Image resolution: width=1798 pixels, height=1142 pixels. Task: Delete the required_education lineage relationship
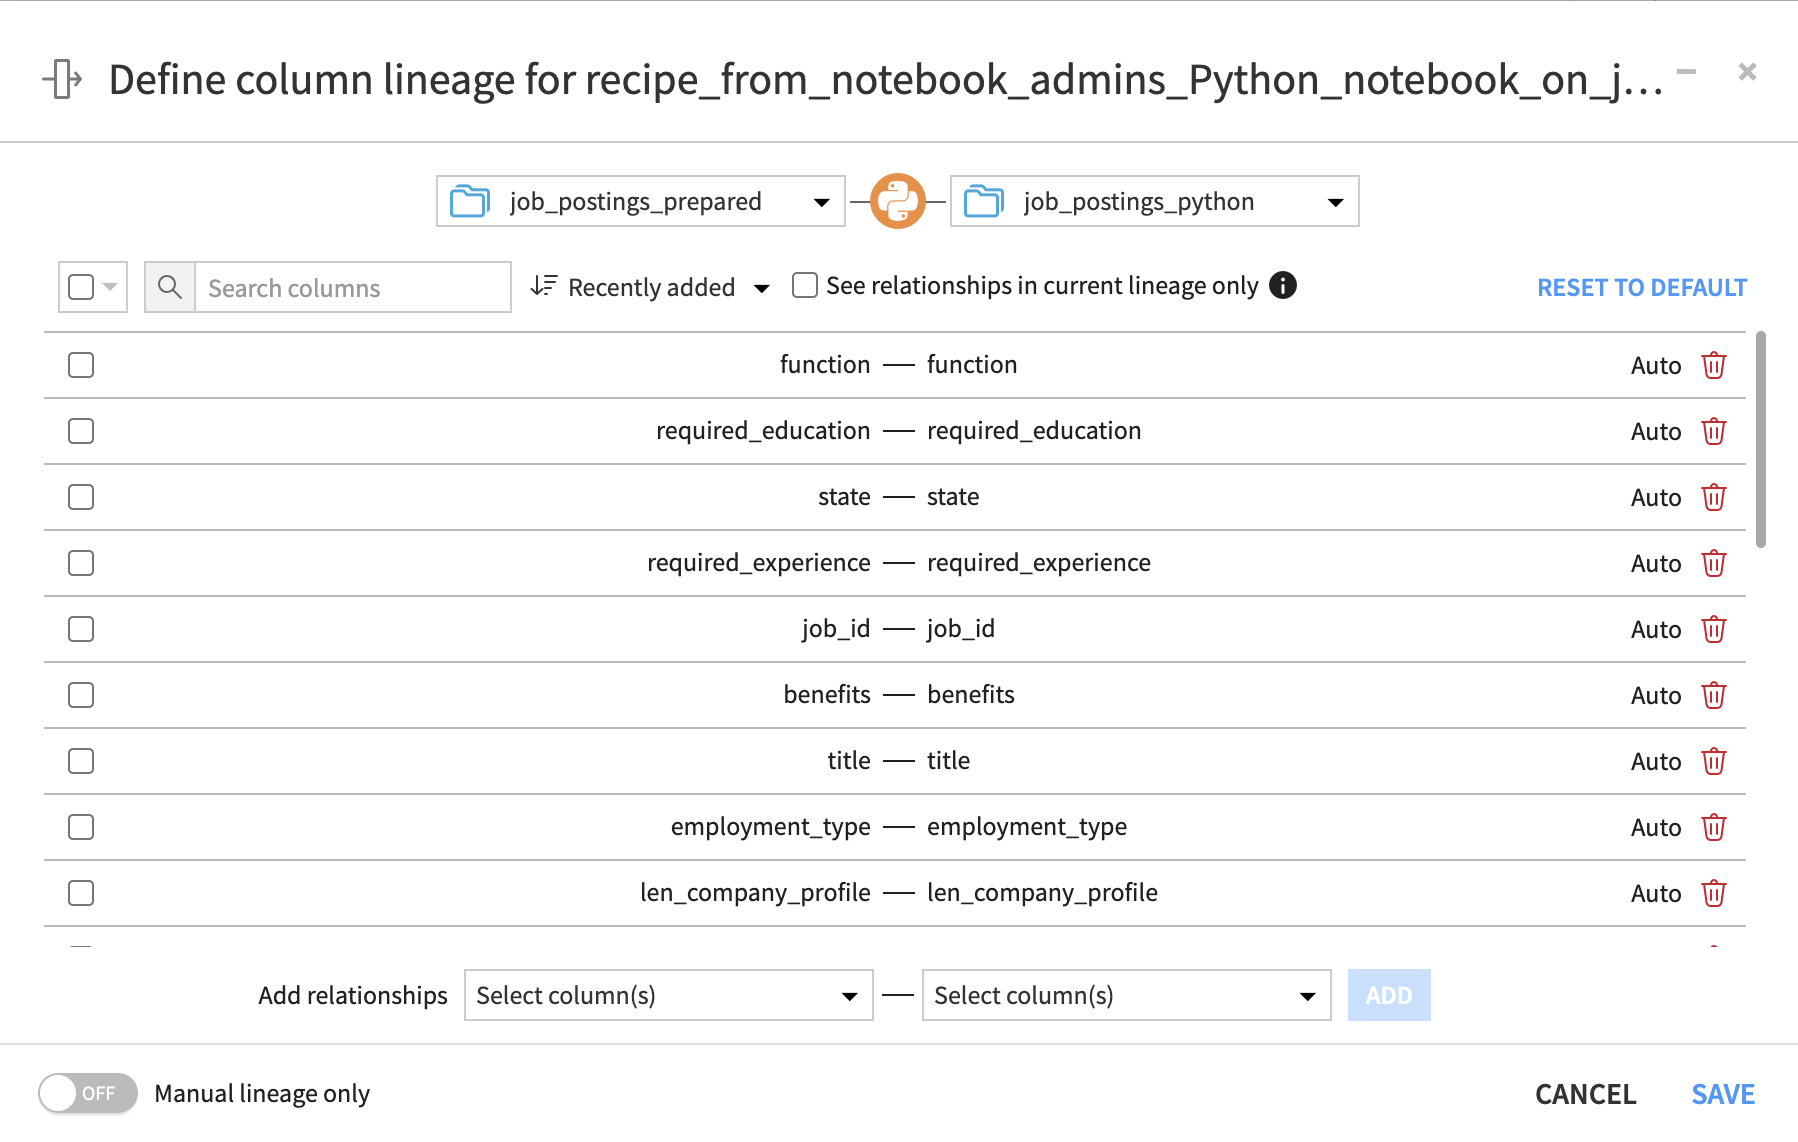click(1714, 431)
